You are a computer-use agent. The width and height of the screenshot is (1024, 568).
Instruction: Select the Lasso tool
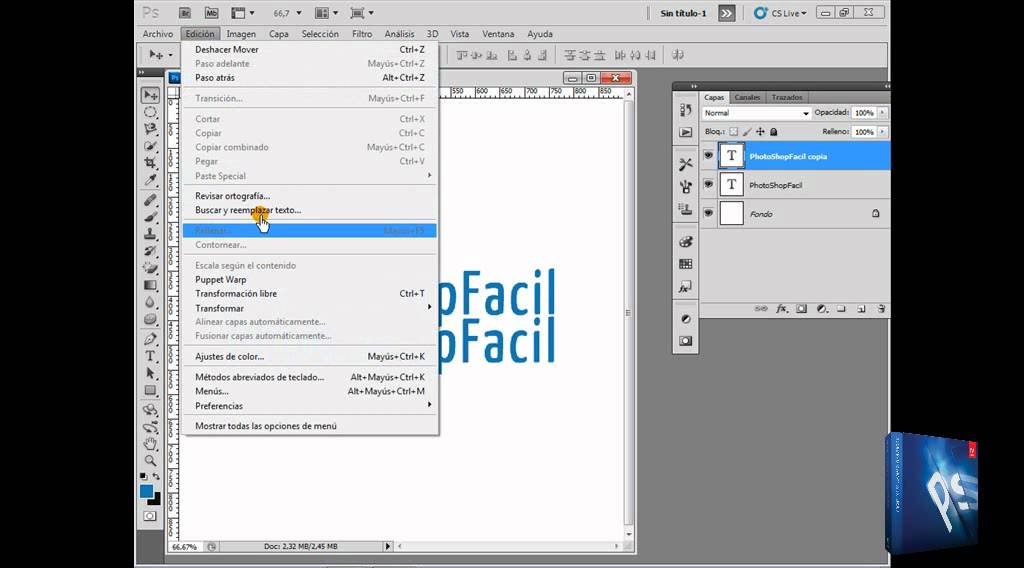pos(150,129)
